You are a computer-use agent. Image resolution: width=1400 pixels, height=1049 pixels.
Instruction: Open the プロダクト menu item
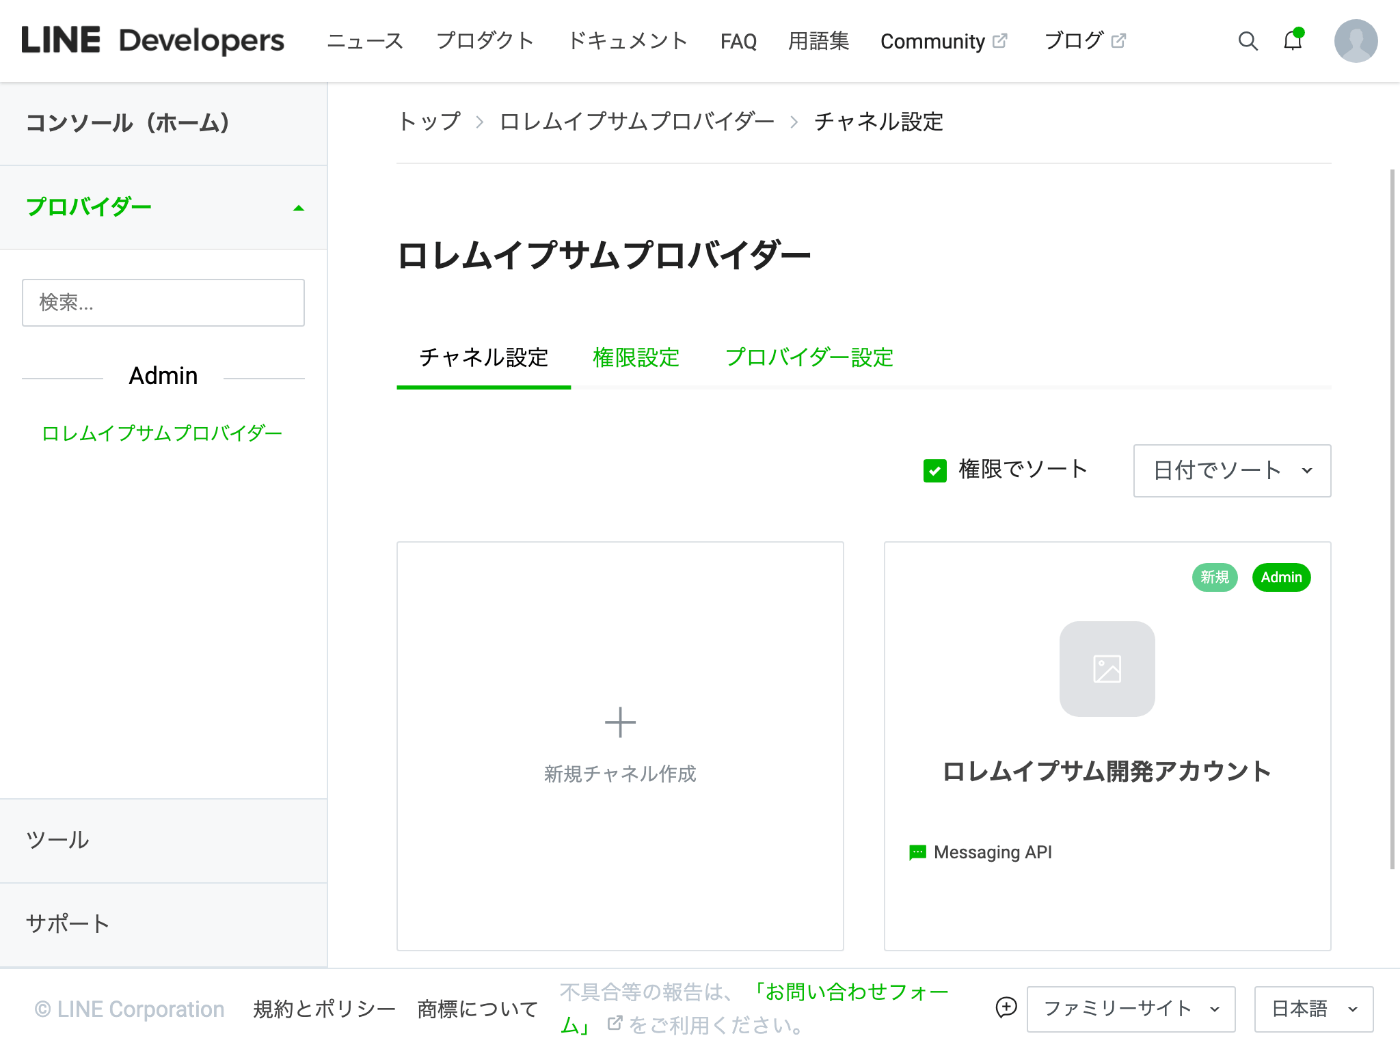[x=485, y=41]
